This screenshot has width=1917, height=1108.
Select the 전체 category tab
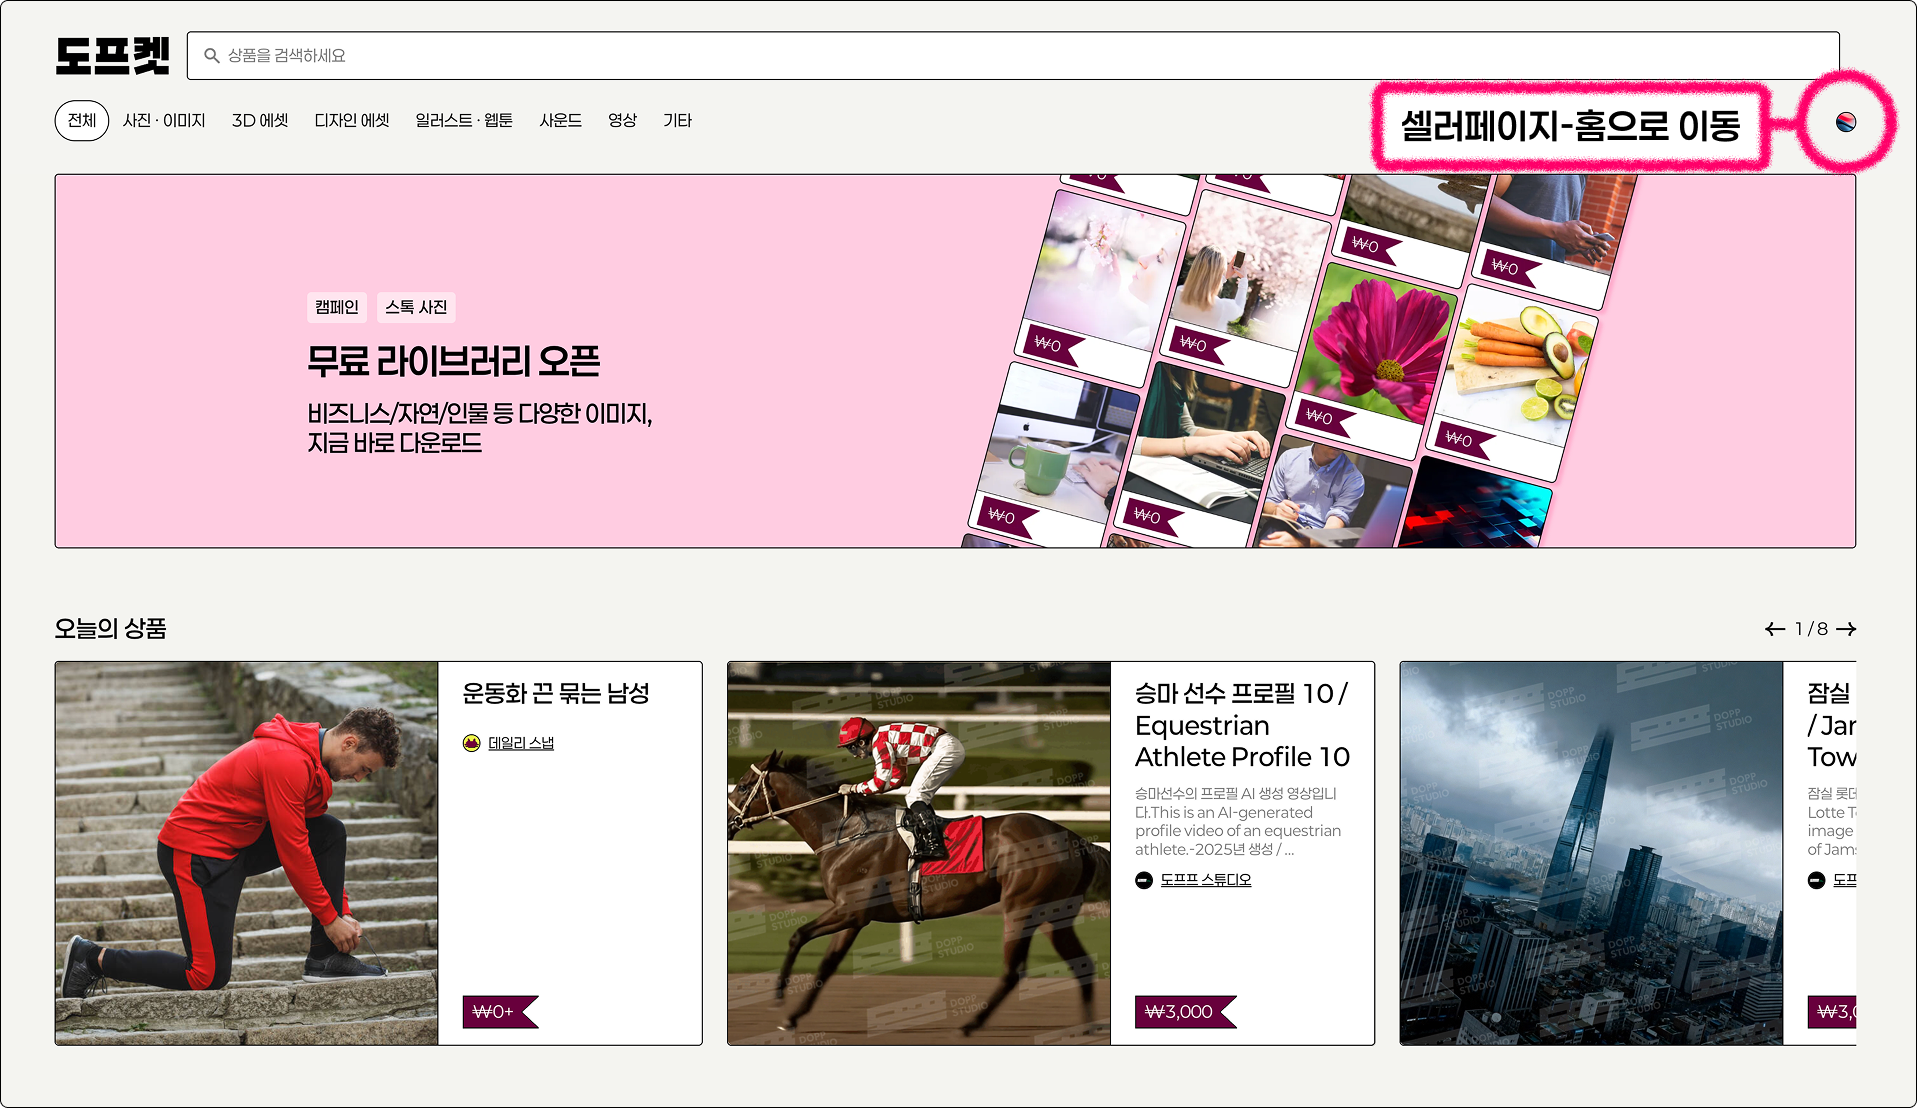tap(82, 121)
